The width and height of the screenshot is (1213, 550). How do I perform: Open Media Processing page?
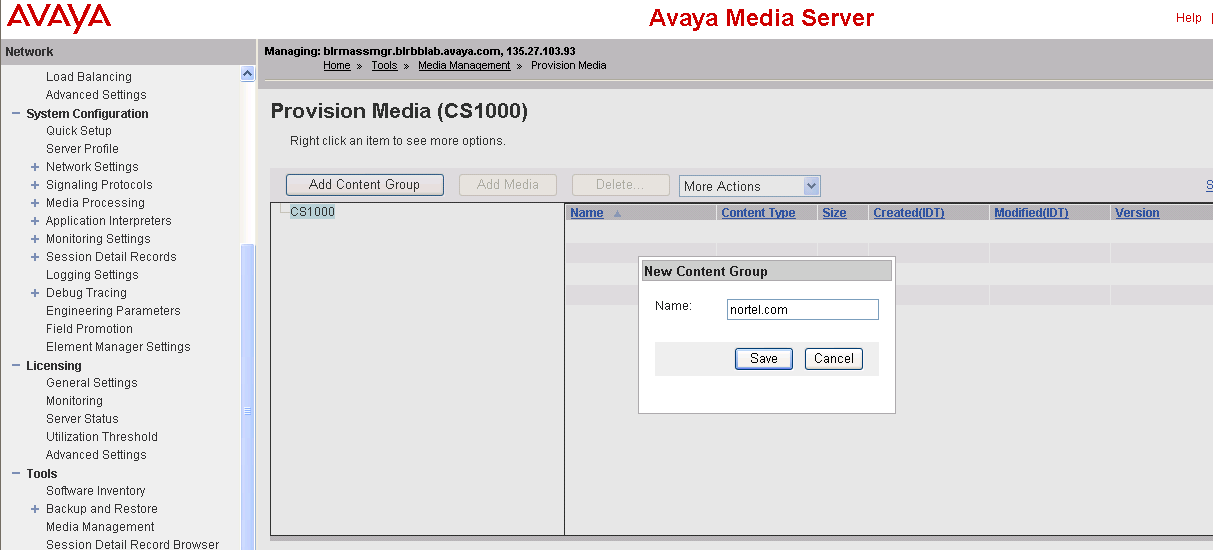[x=95, y=203]
